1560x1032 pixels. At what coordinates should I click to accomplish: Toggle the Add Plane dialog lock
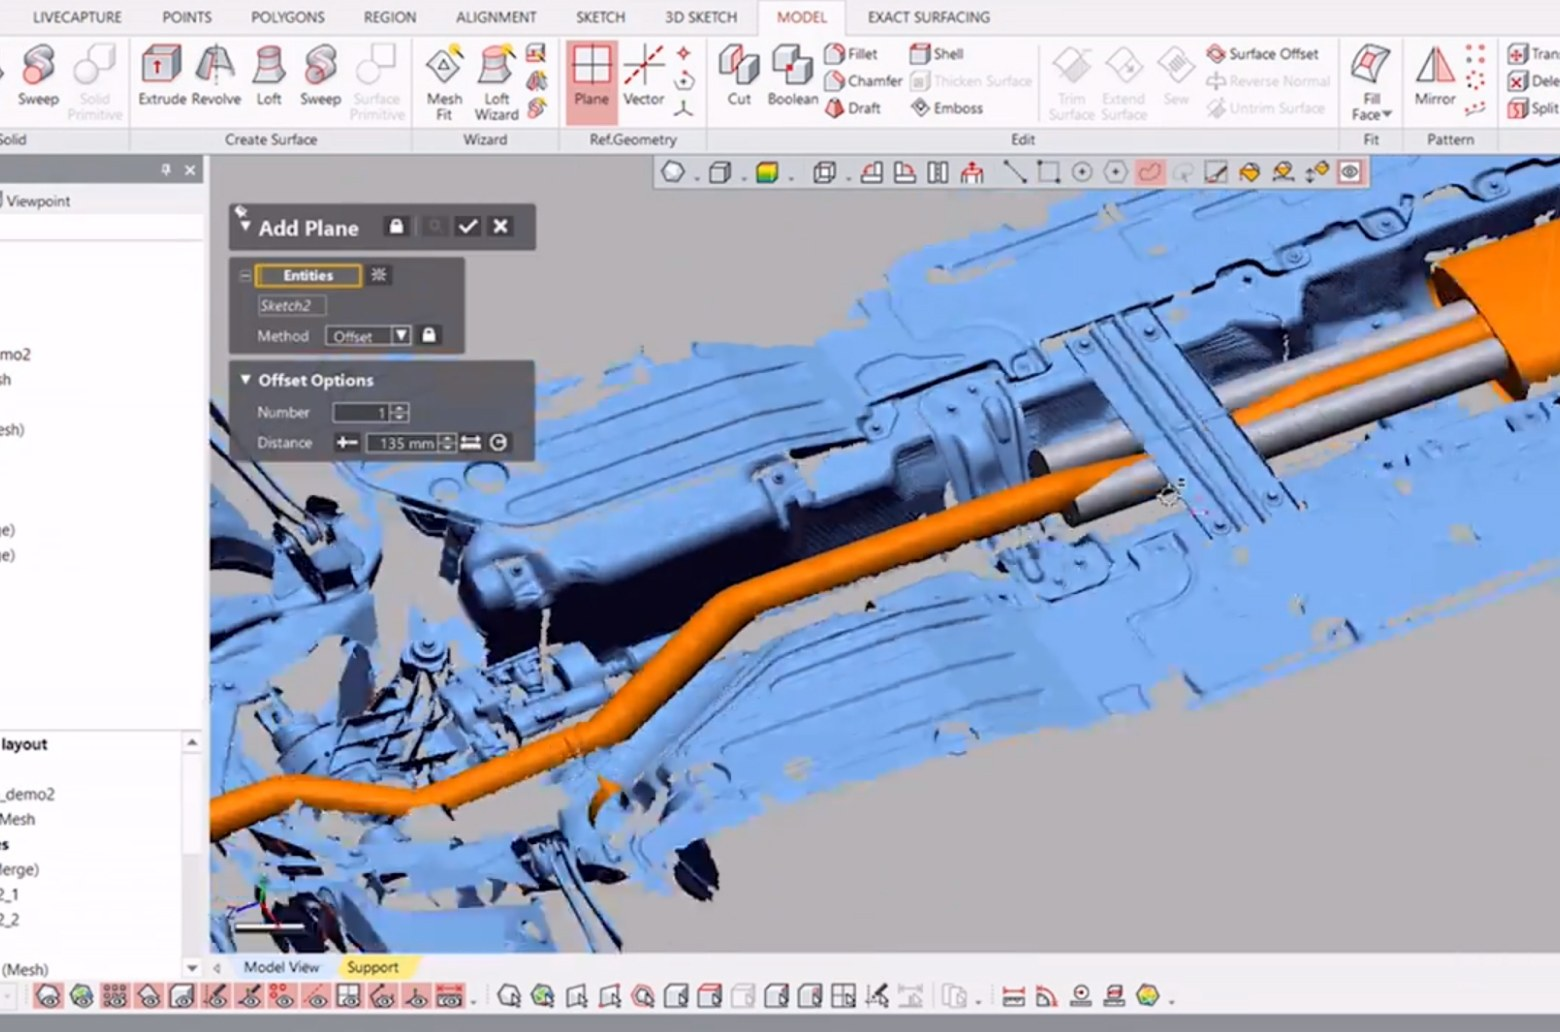(x=396, y=227)
